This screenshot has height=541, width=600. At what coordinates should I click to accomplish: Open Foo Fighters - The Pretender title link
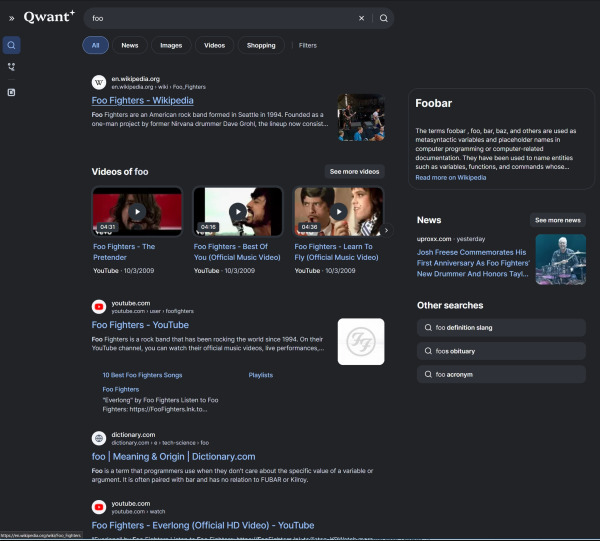pyautogui.click(x=124, y=252)
